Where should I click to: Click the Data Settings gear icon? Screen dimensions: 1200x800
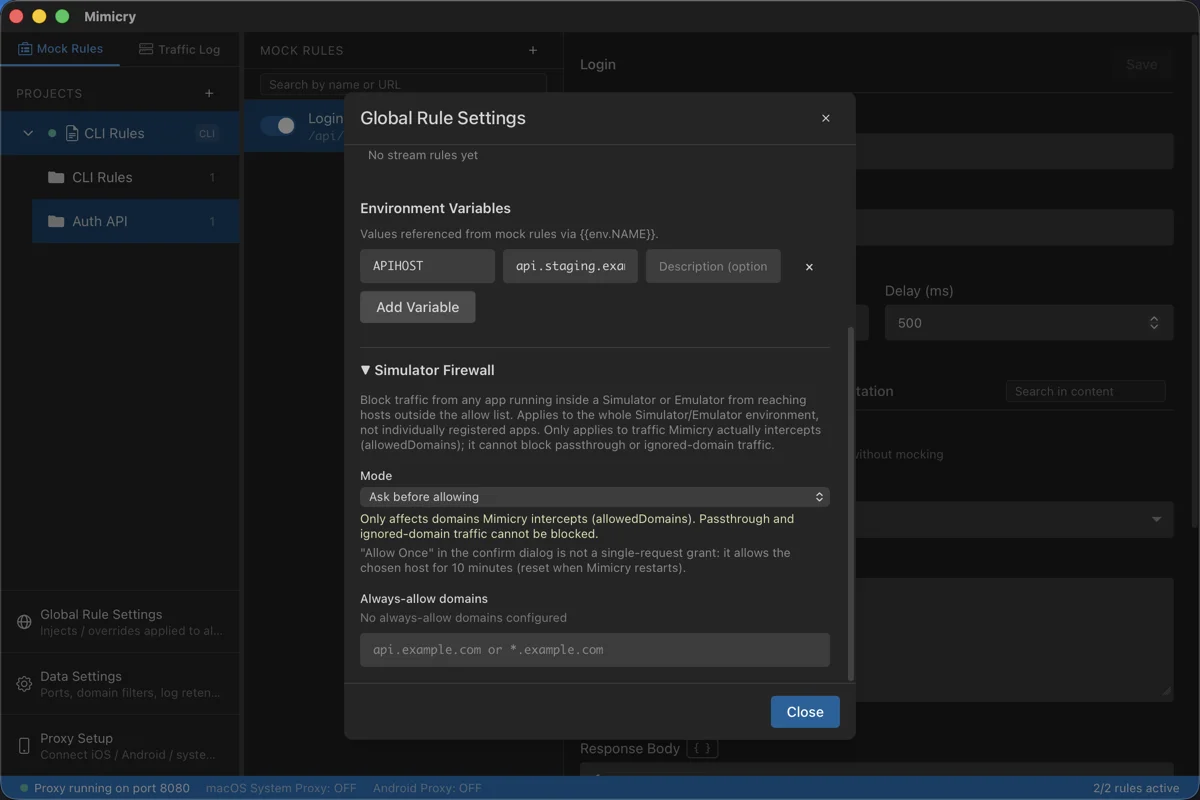[24, 684]
